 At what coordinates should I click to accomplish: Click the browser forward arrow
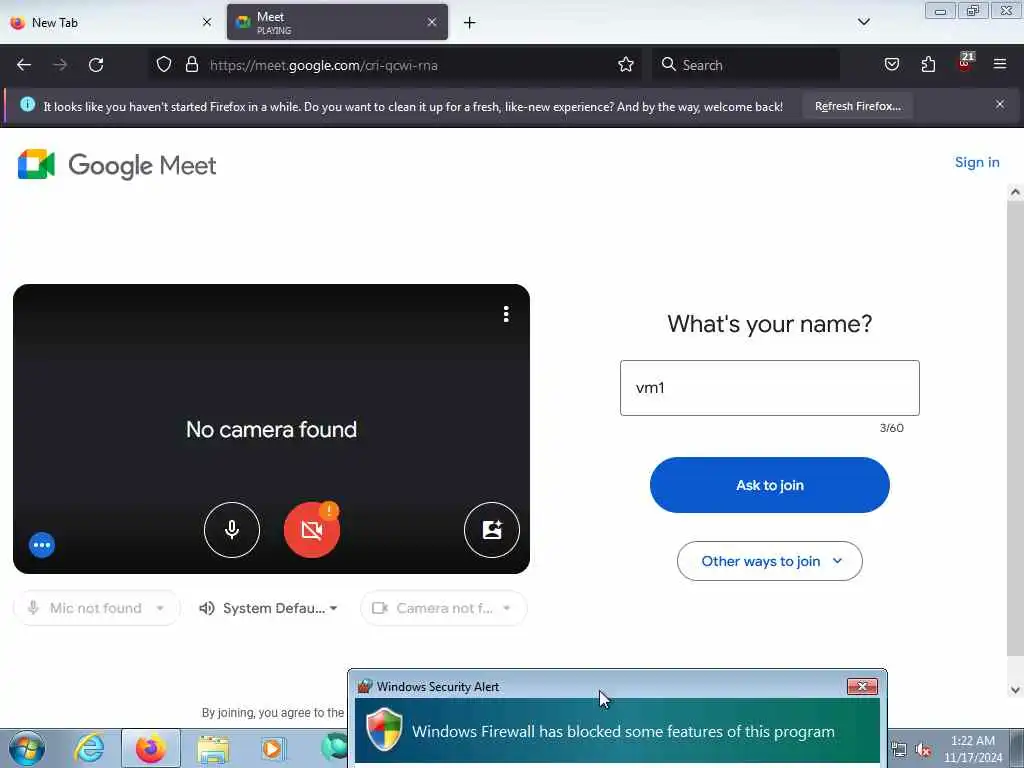60,65
